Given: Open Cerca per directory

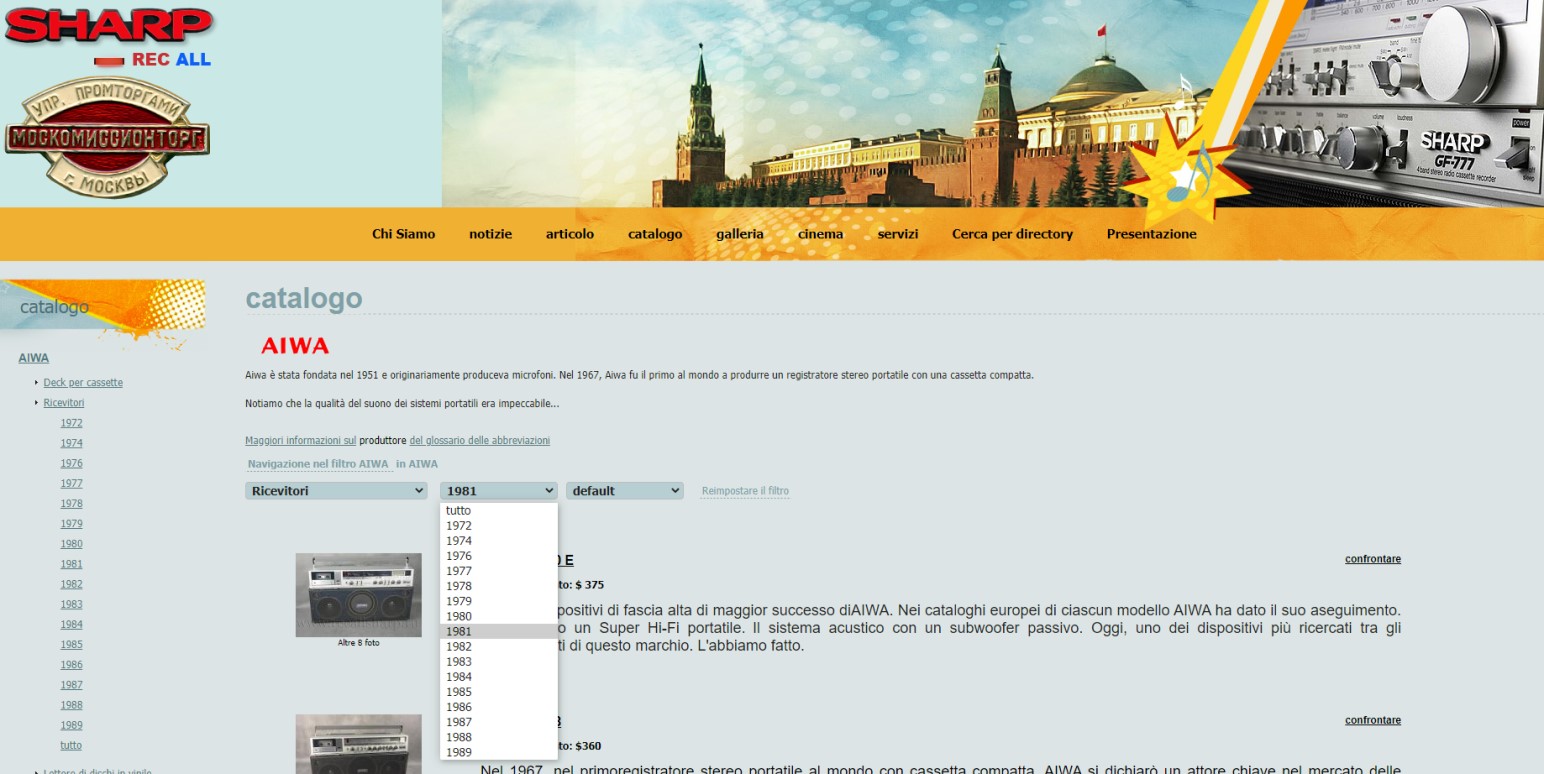Looking at the screenshot, I should click(x=1012, y=234).
